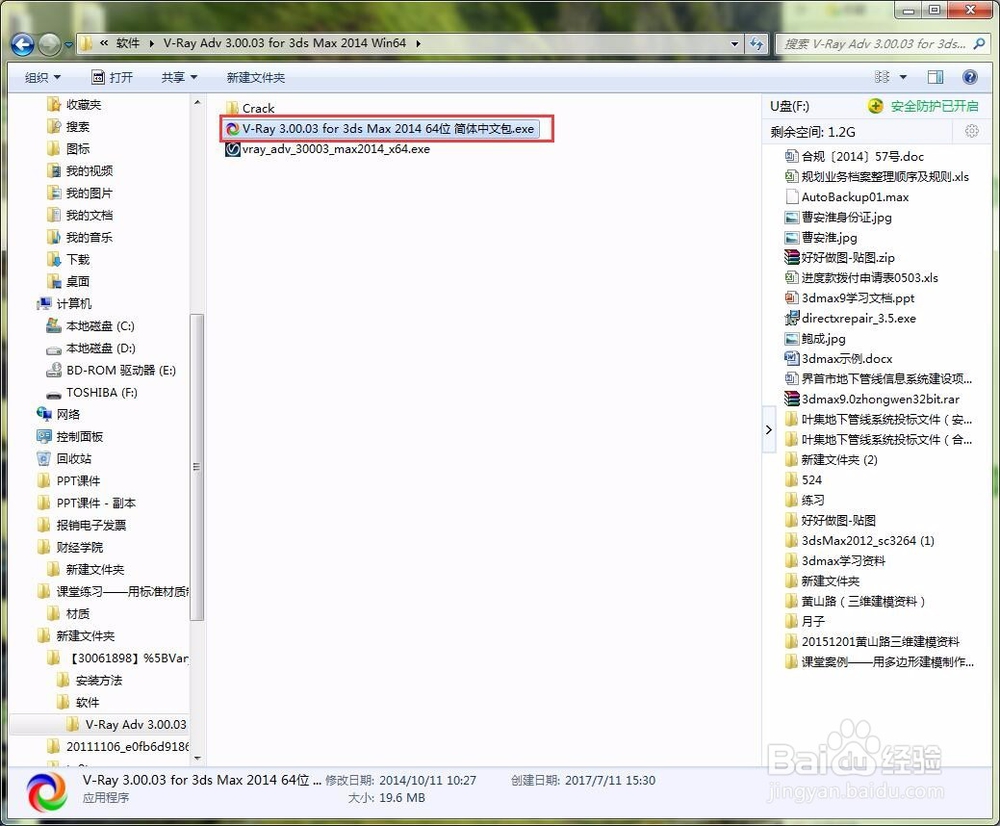The height and width of the screenshot is (826, 1000).
Task: Click the refresh button beside address bar
Action: 756,43
